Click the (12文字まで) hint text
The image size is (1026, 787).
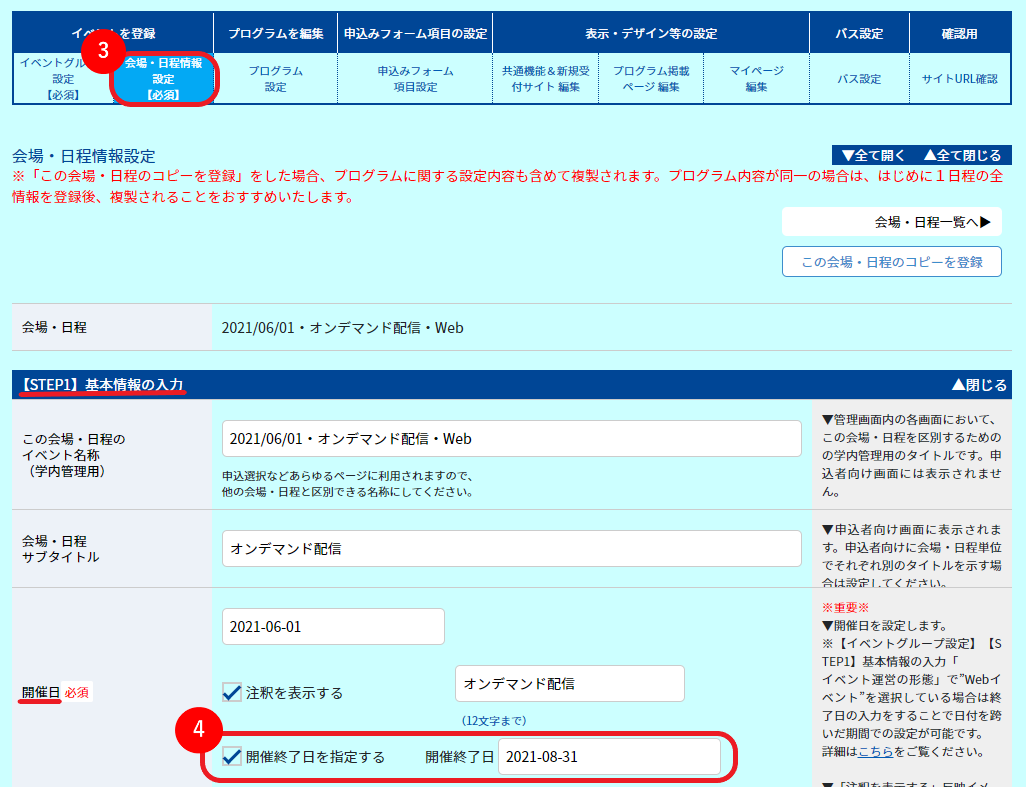[x=494, y=720]
